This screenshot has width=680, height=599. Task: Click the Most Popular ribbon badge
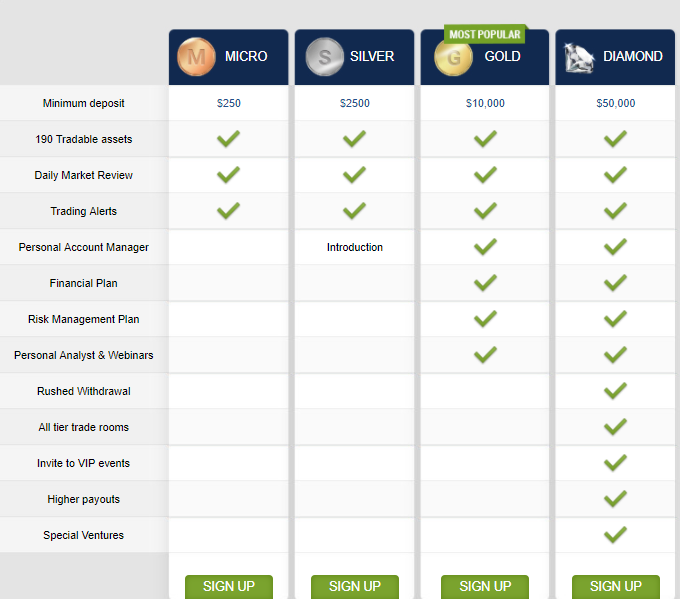pos(484,34)
